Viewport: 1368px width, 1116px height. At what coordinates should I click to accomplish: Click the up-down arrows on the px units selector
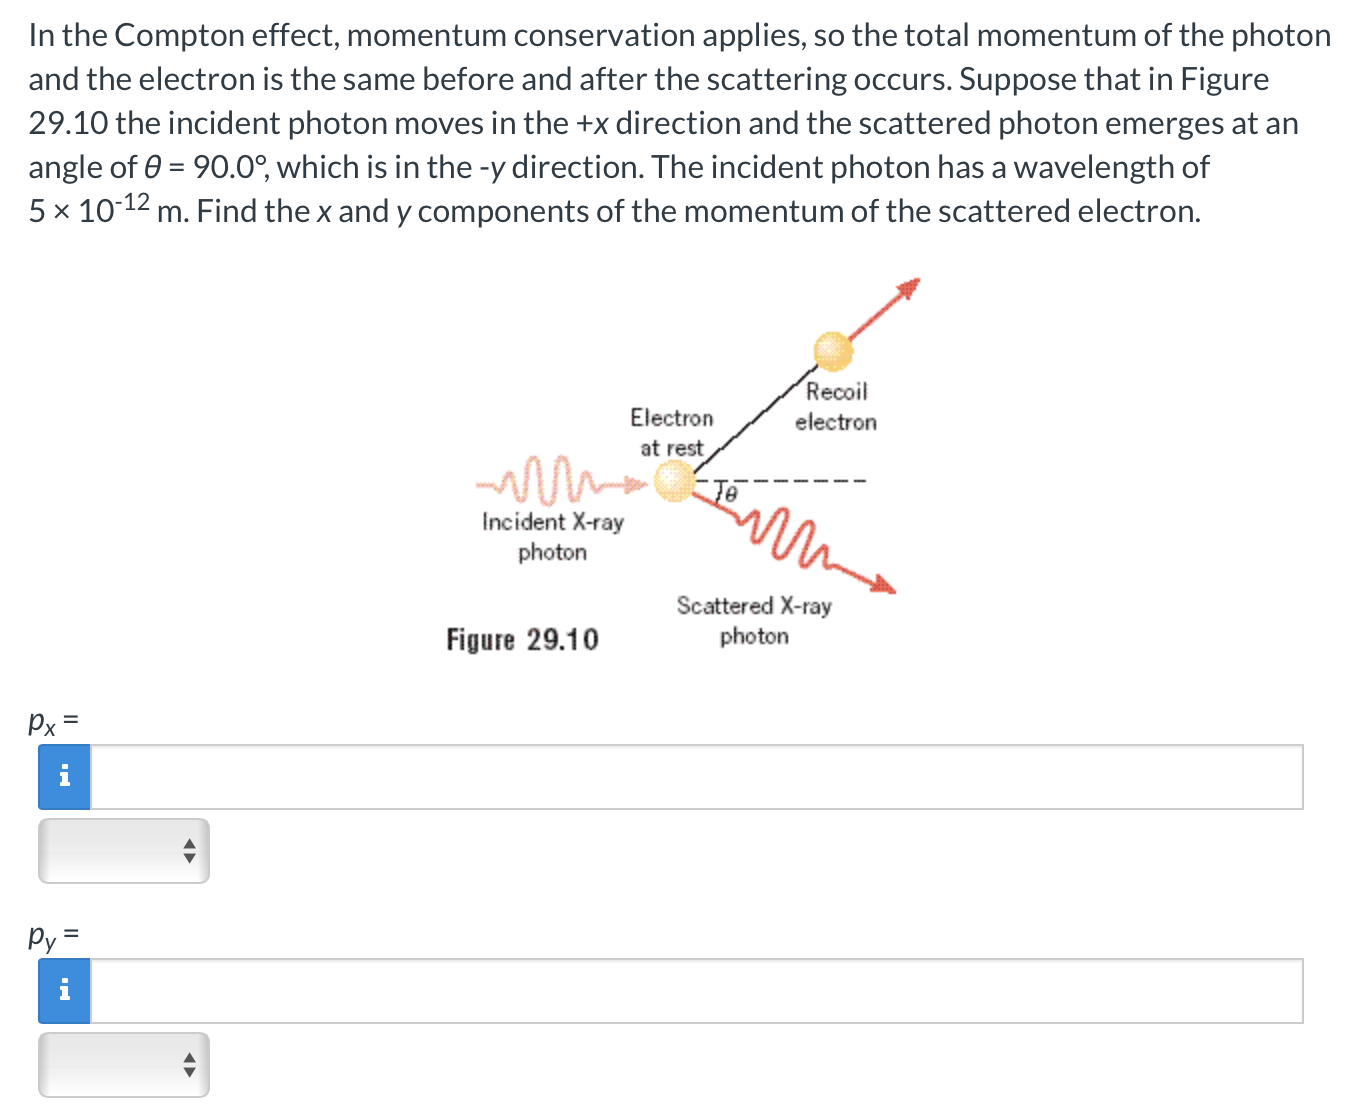pyautogui.click(x=190, y=850)
